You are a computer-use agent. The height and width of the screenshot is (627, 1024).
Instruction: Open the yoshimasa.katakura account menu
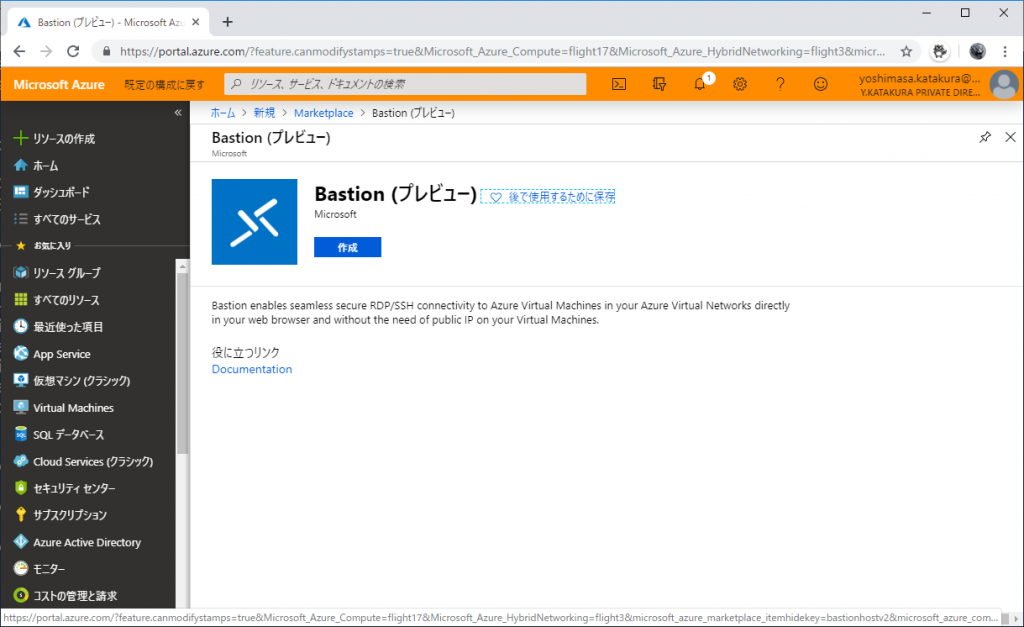pyautogui.click(x=938, y=84)
